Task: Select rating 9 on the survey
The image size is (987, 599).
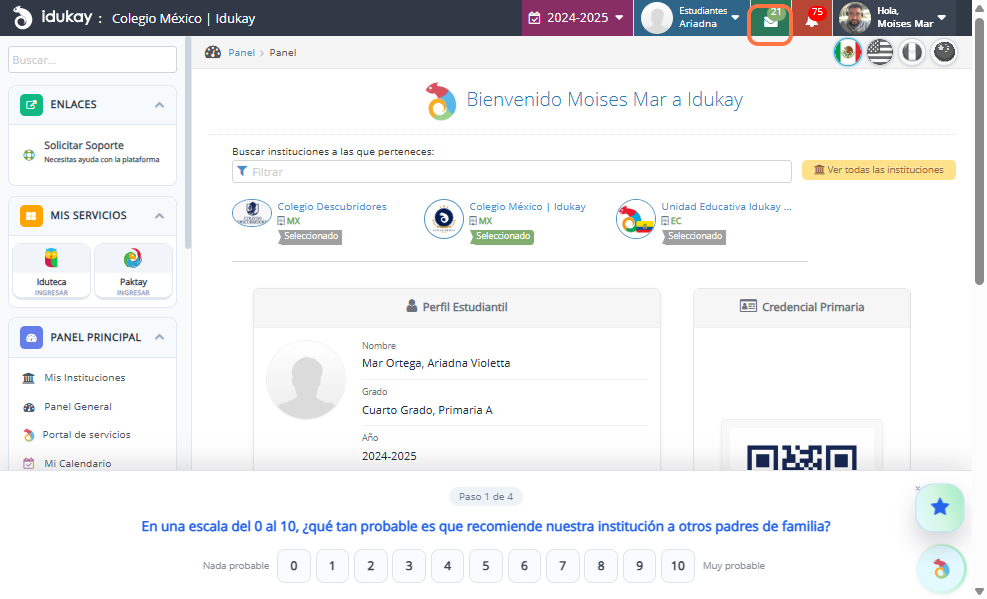Action: coord(640,566)
